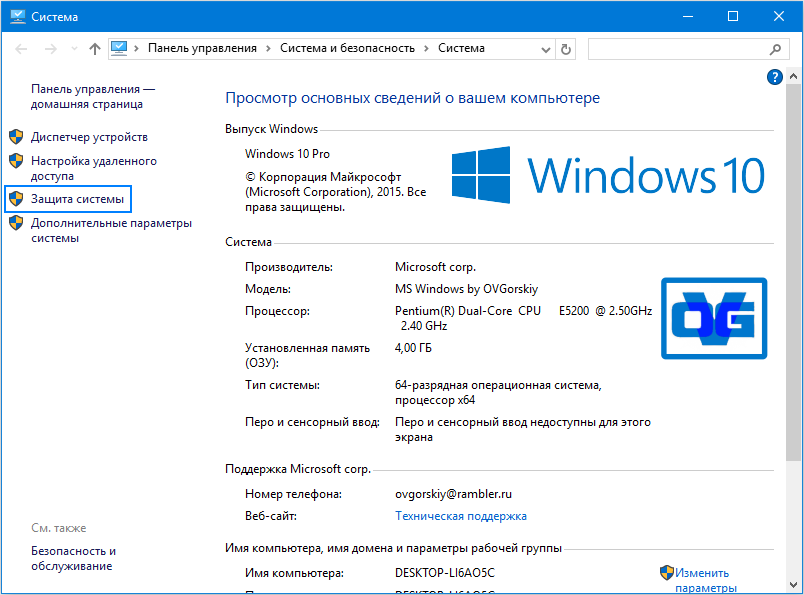Viewport: 804px width, 595px height.
Task: Click the Up arrow navigation icon
Action: pyautogui.click(x=94, y=48)
